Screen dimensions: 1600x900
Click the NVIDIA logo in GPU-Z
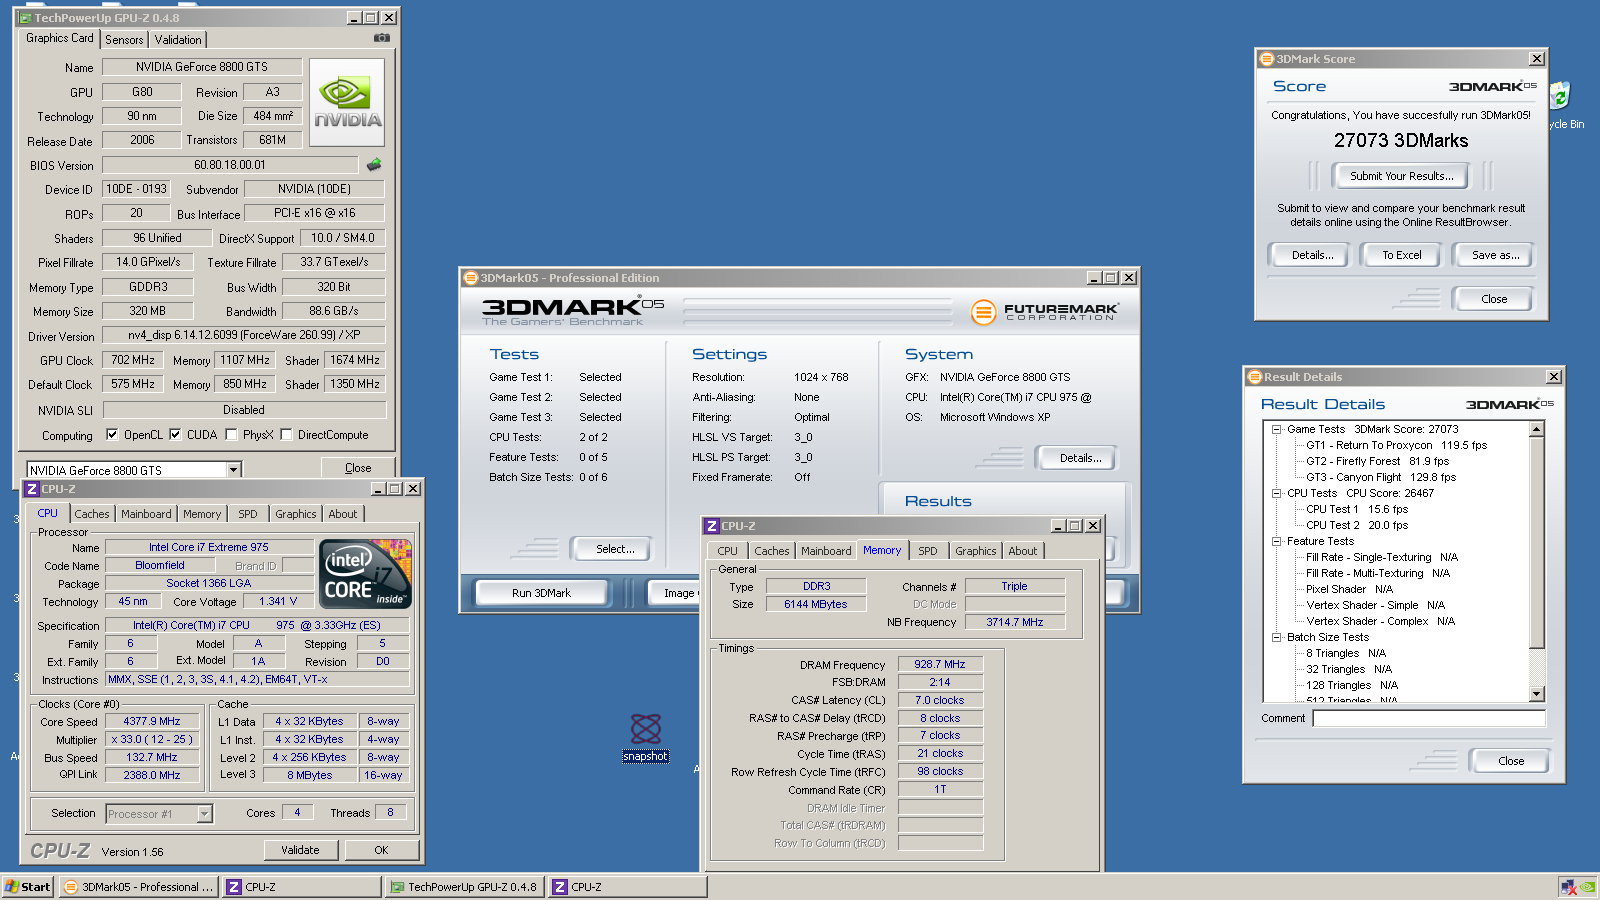coord(347,104)
